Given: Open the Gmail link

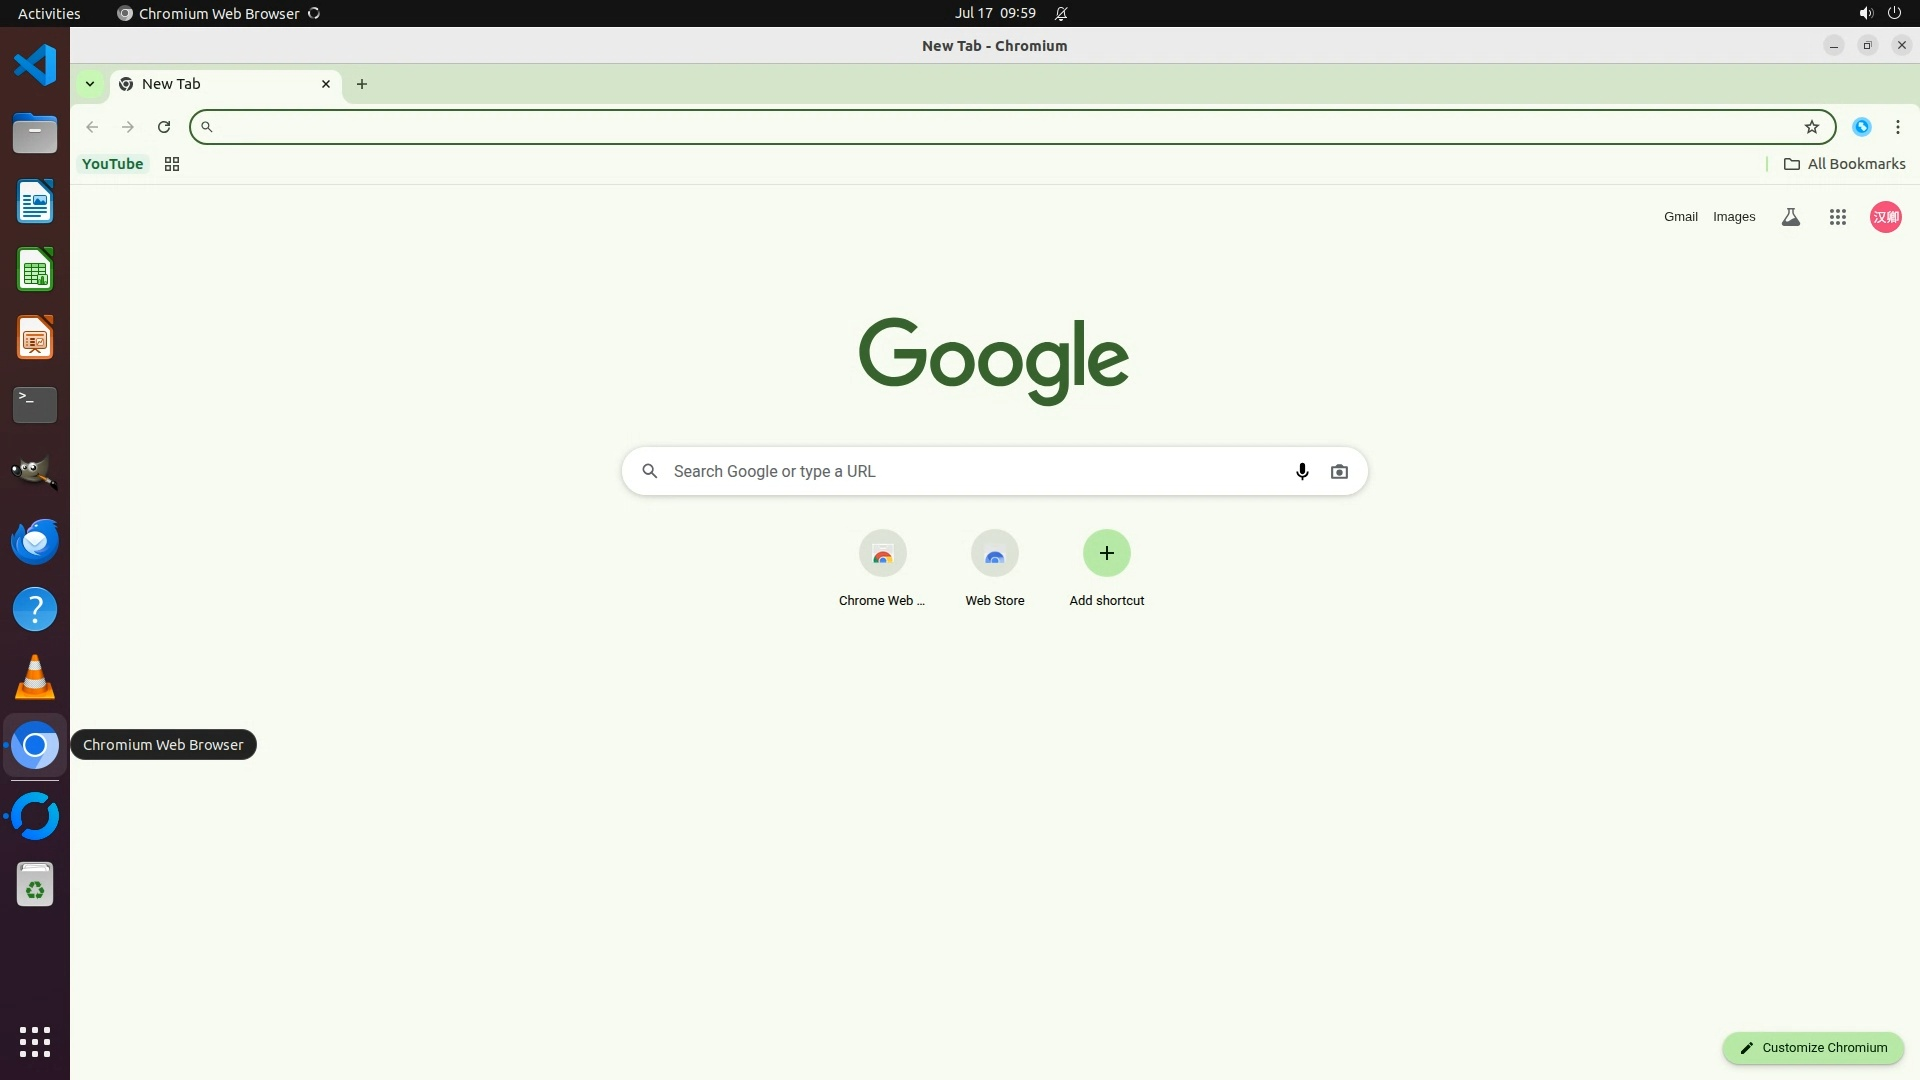Looking at the screenshot, I should click(1680, 217).
